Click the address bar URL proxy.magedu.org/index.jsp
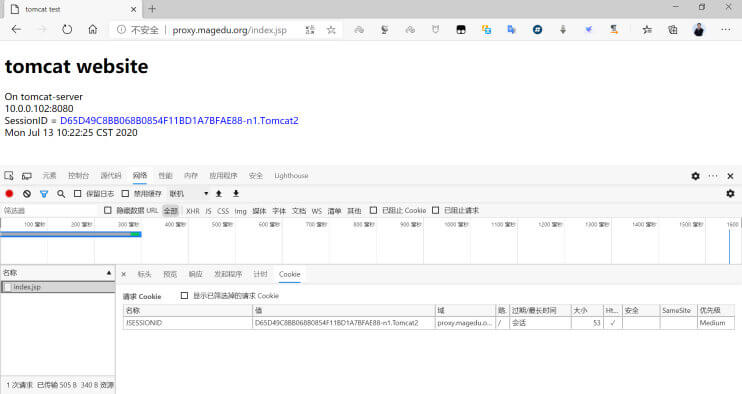 [x=230, y=30]
